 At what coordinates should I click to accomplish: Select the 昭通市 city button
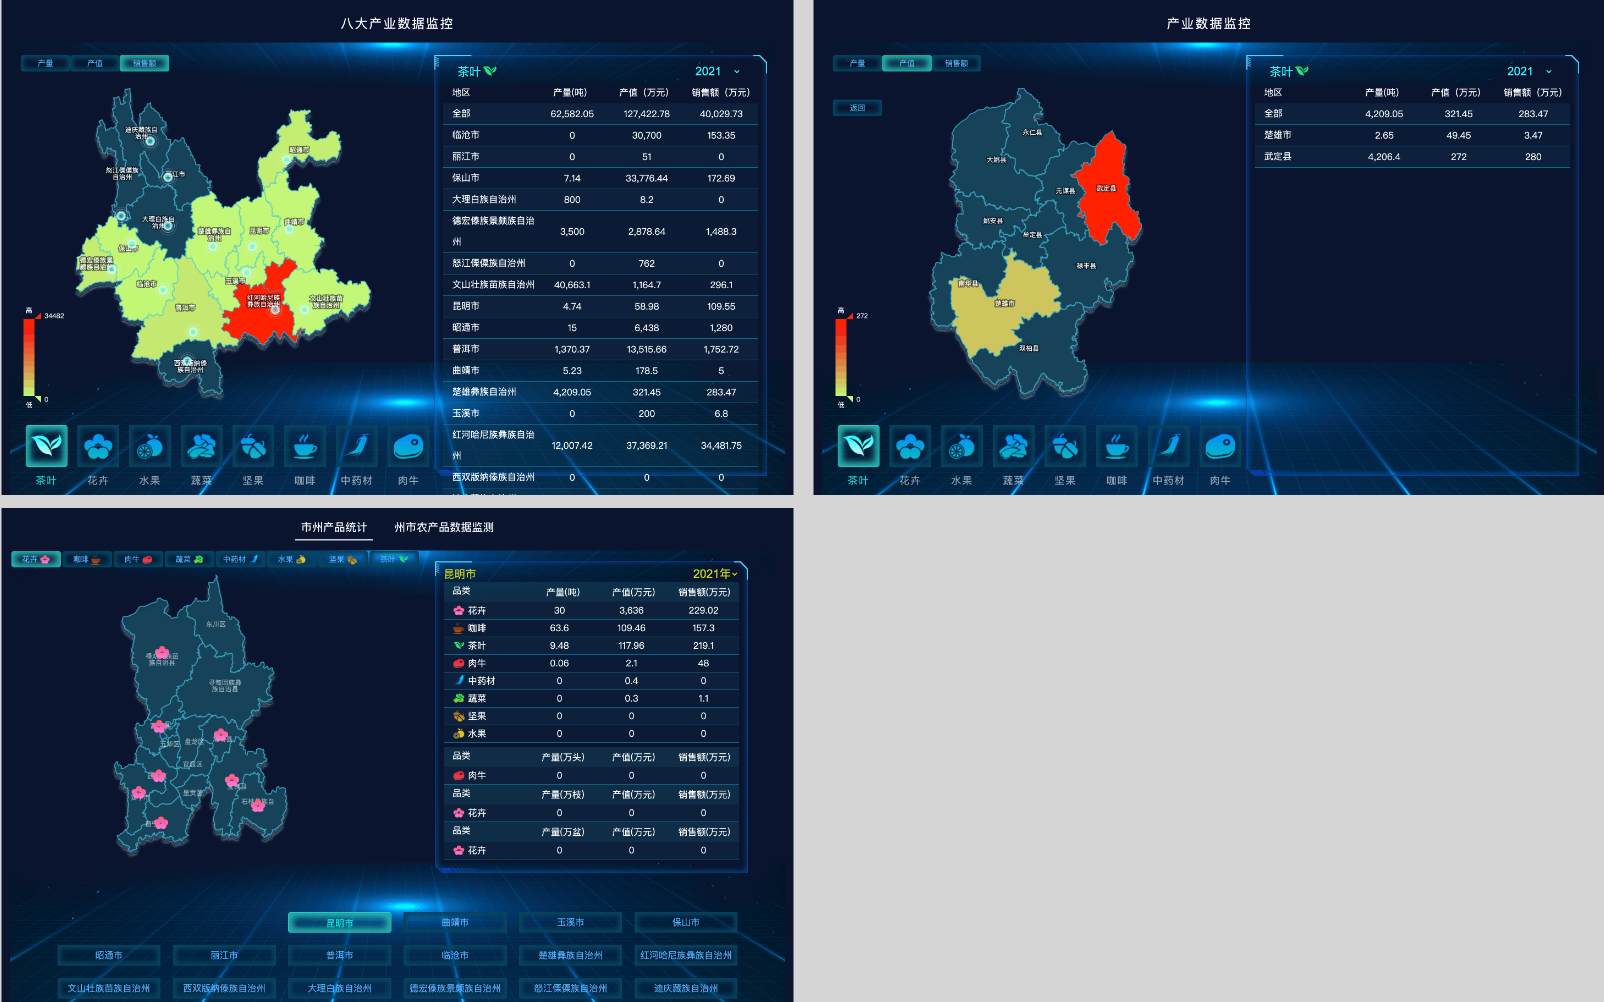(x=109, y=955)
